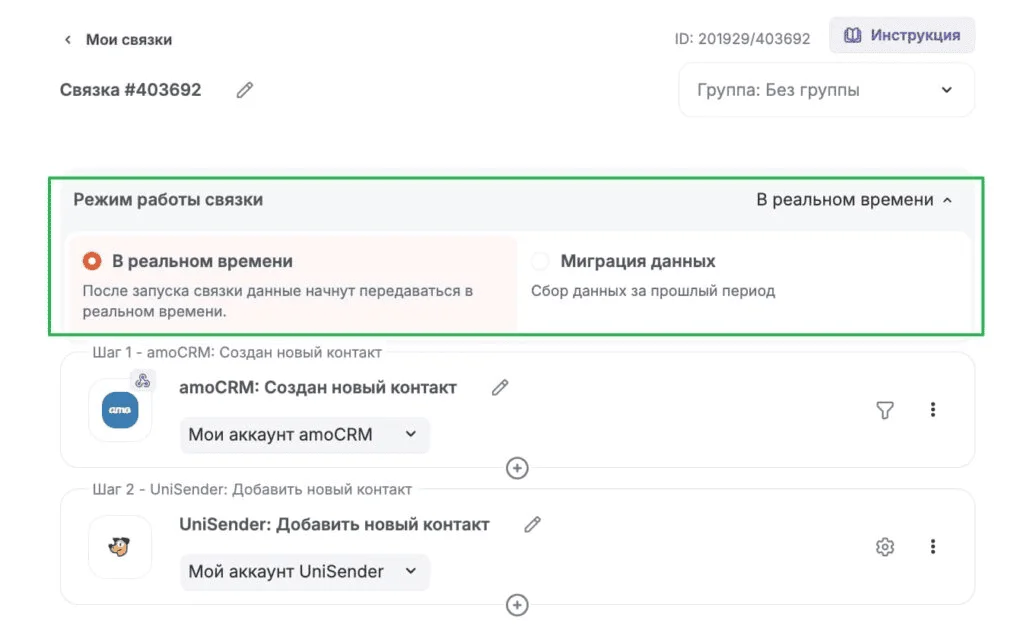Viewport: 1024px width, 630px height.
Task: Open the Мой аккаунт UniSender account dropdown
Action: pos(304,572)
